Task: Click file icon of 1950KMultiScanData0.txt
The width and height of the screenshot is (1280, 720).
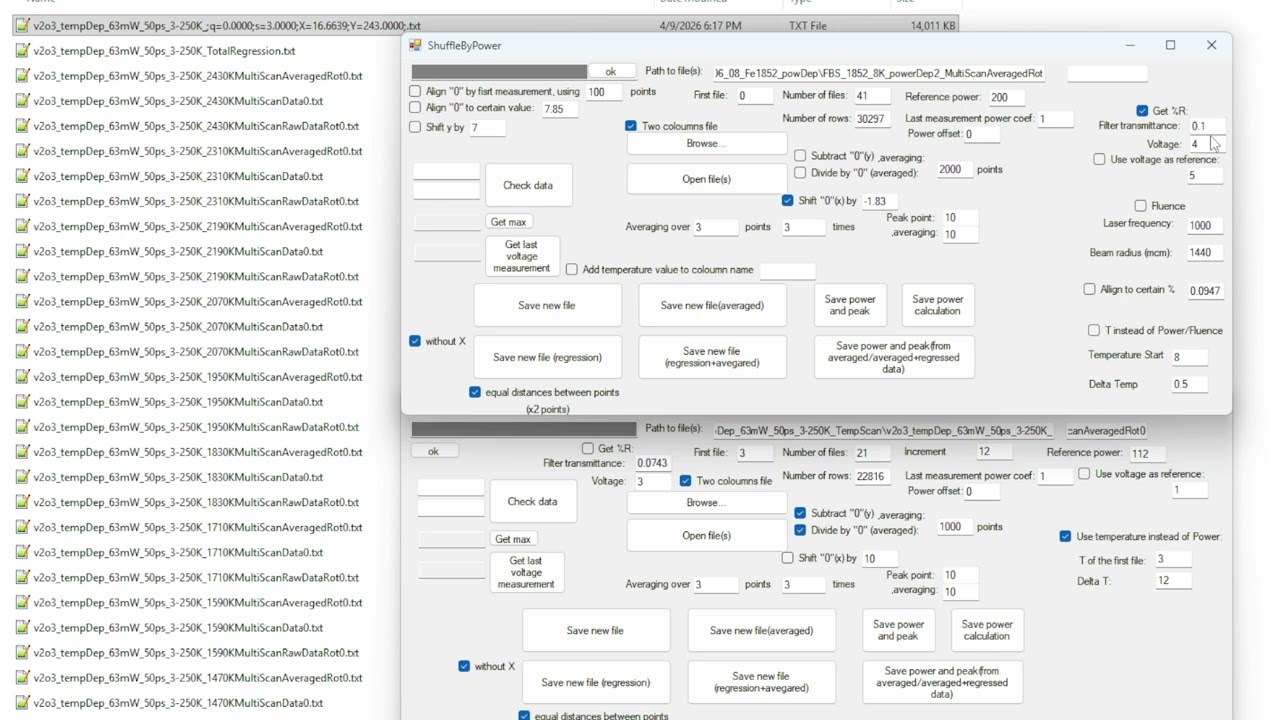Action: coord(22,401)
